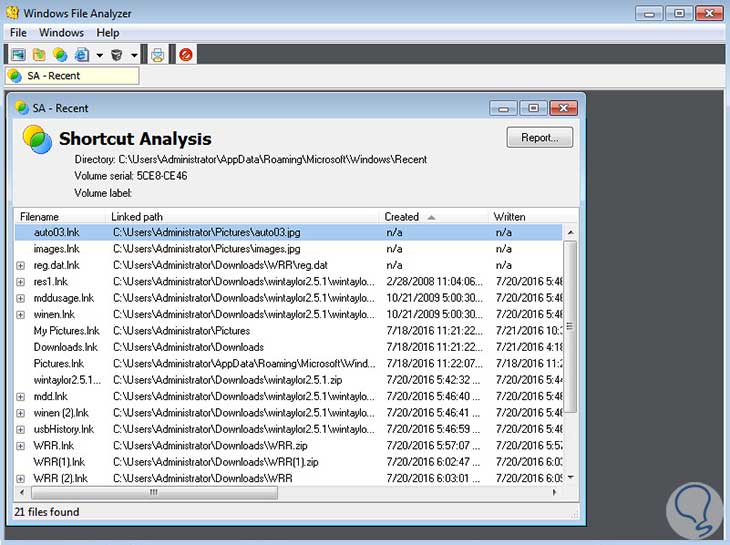Screen dimensions: 730x545
Task: Launch the Prefetch Analyzer folder icon
Action: (x=39, y=55)
